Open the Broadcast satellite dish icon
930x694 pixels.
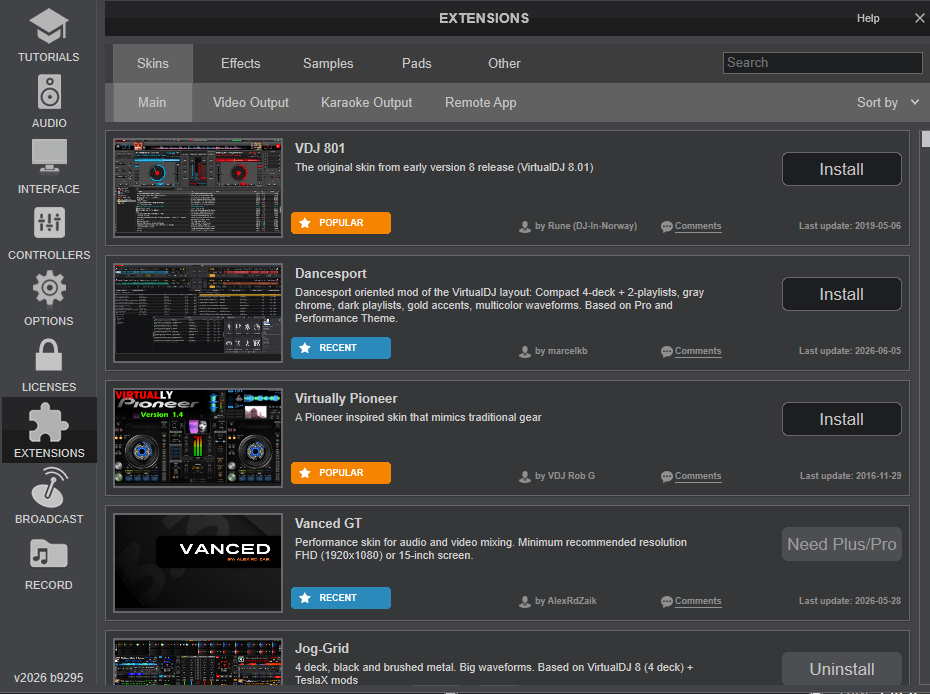coord(50,488)
